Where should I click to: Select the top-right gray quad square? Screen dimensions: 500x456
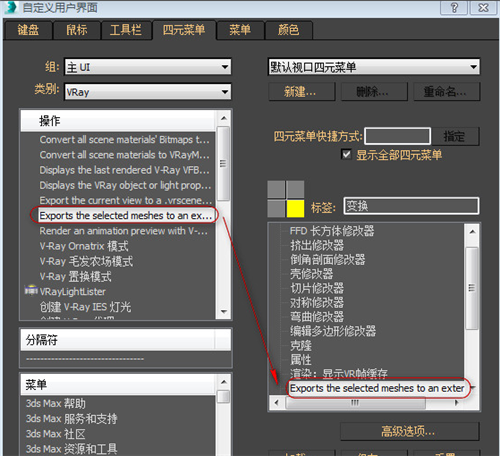pyautogui.click(x=295, y=189)
